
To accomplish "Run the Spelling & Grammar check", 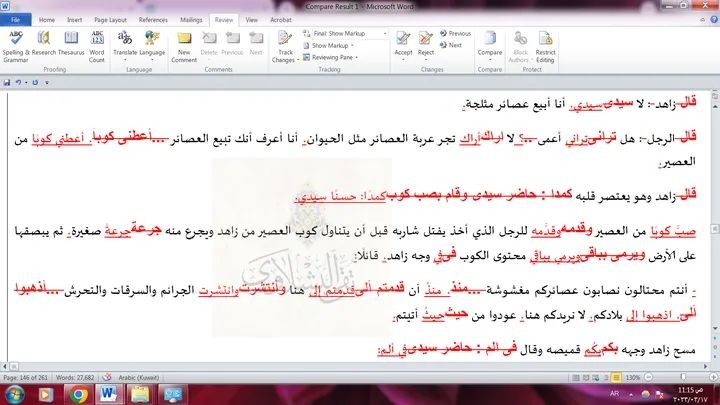I will [16, 47].
